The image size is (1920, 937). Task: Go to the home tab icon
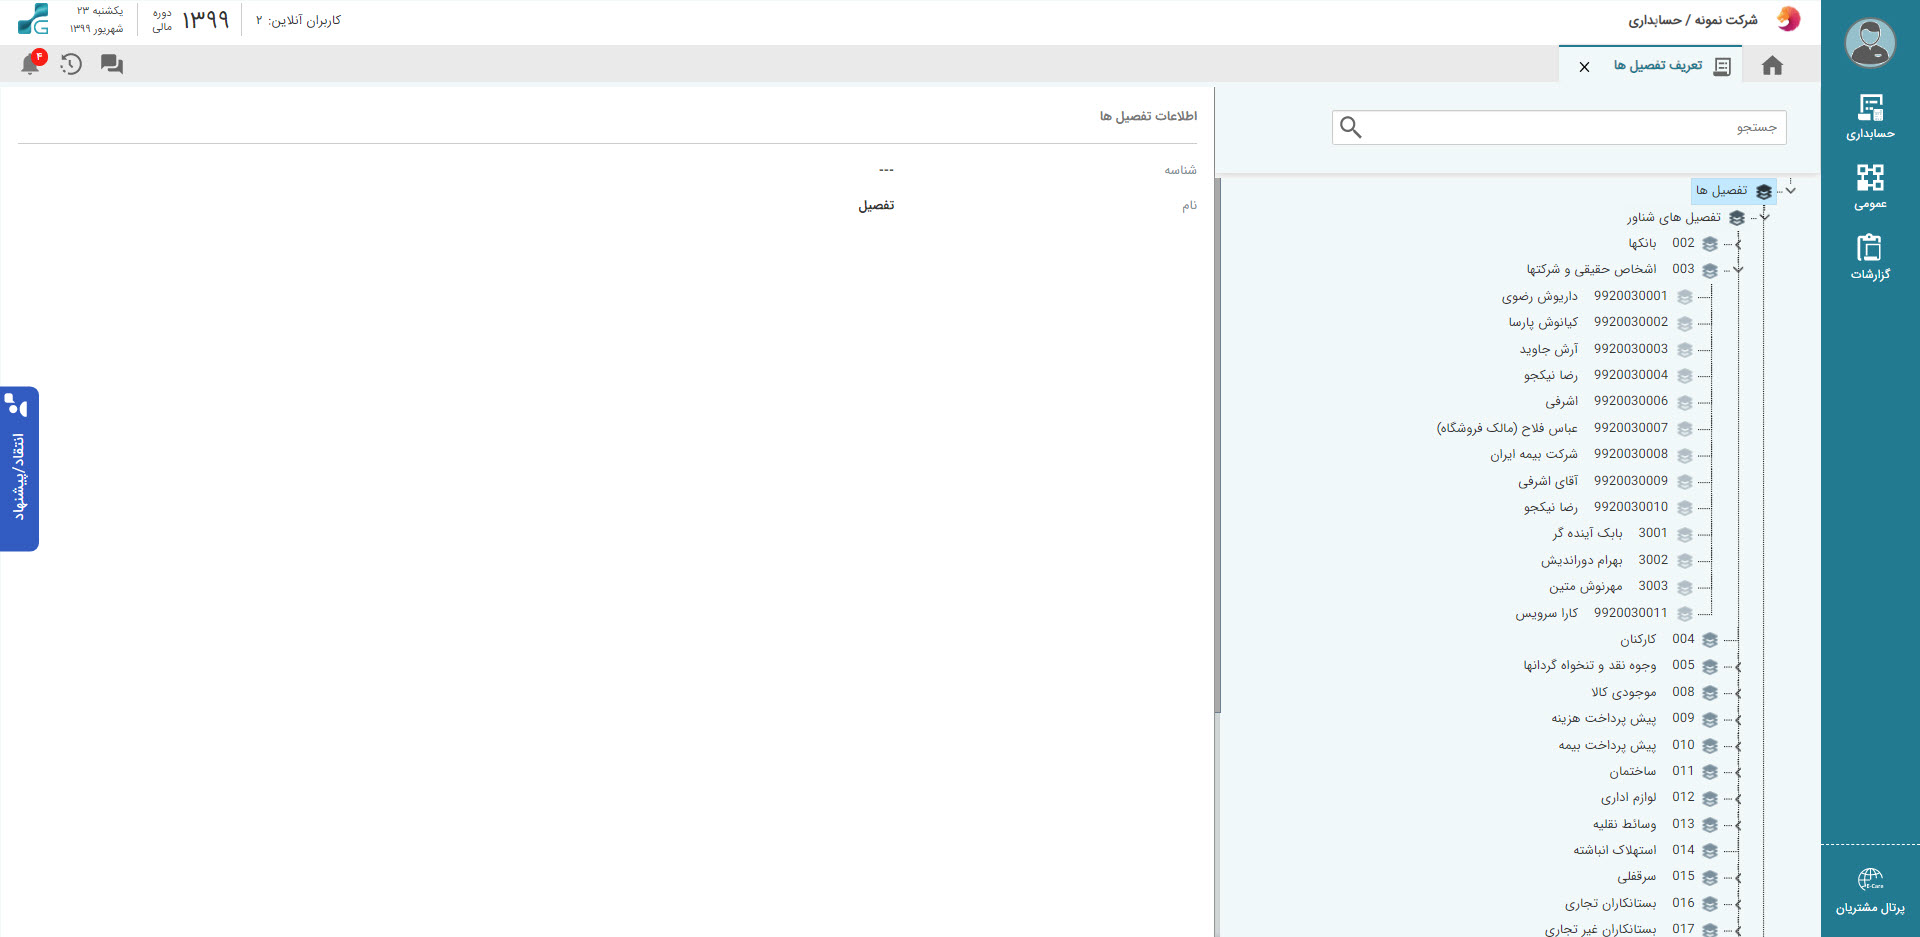coord(1772,66)
